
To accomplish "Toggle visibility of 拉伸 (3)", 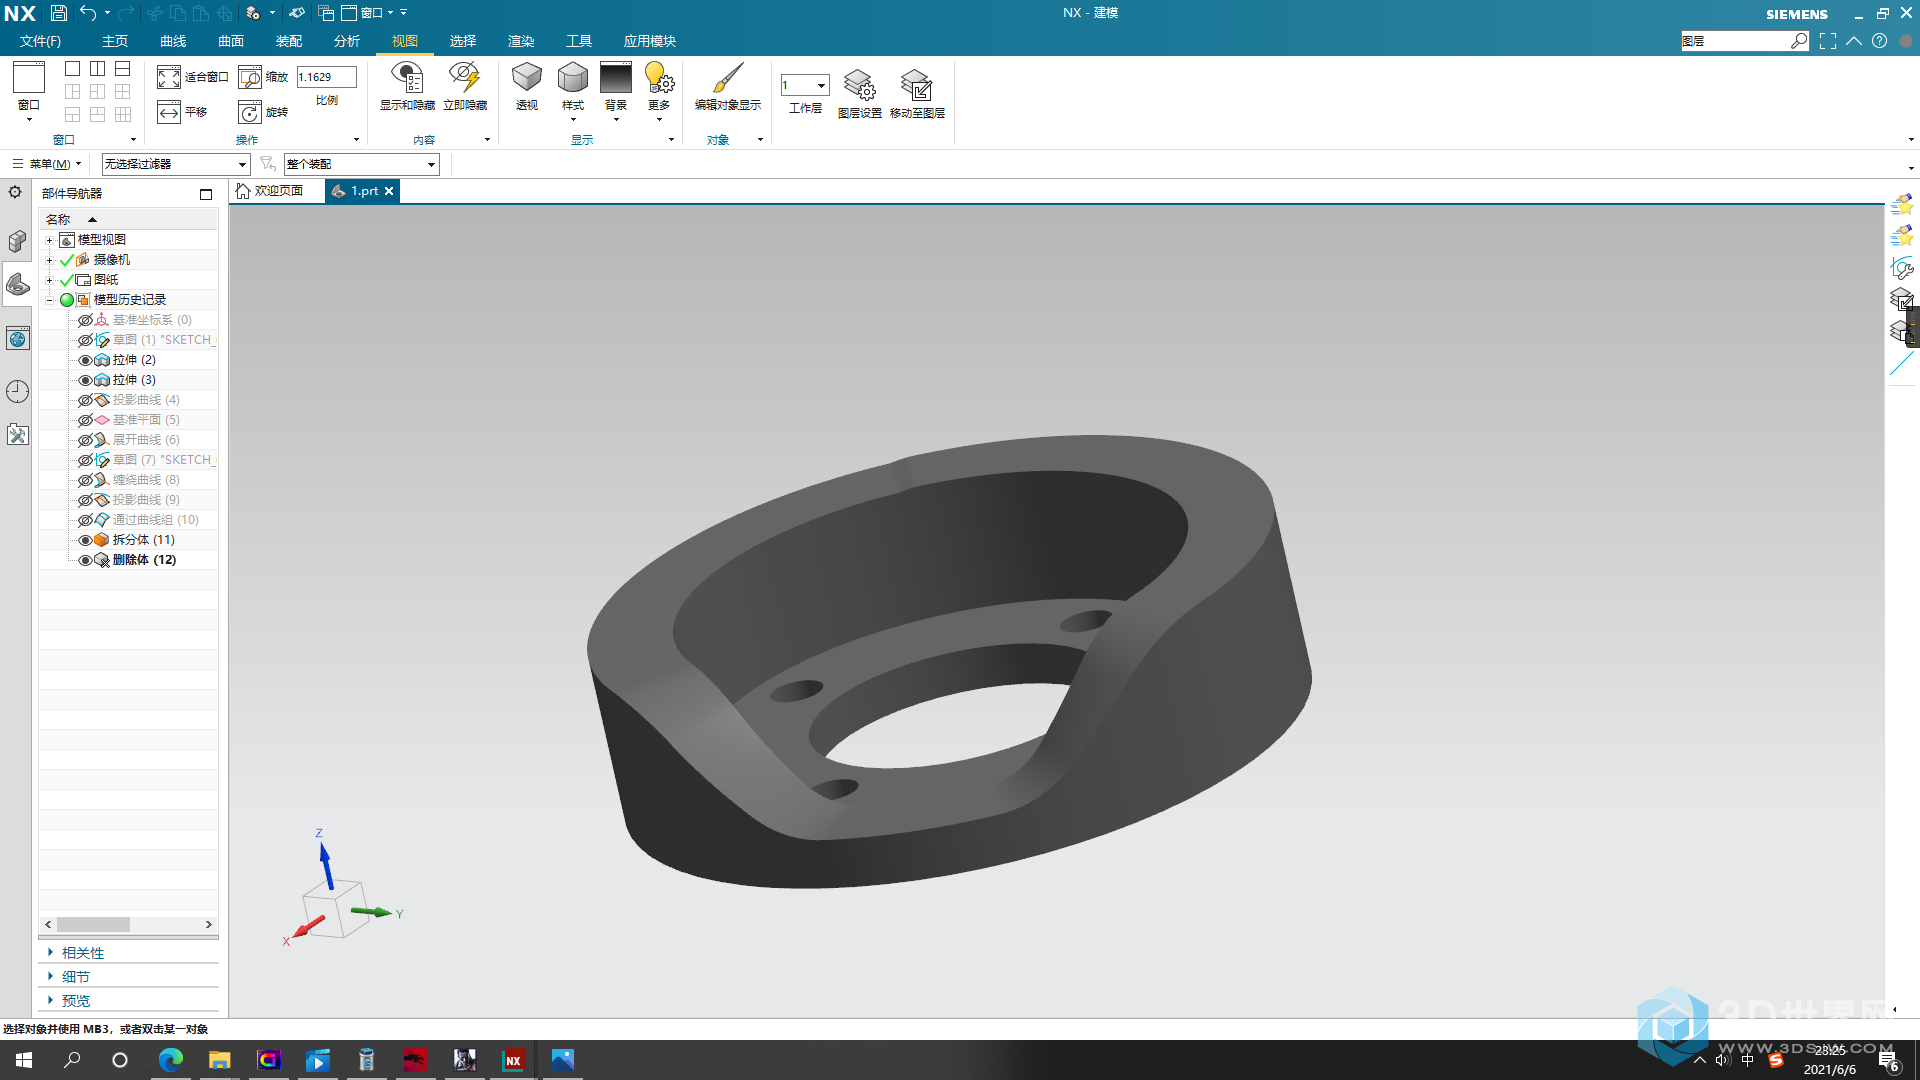I will coord(85,380).
